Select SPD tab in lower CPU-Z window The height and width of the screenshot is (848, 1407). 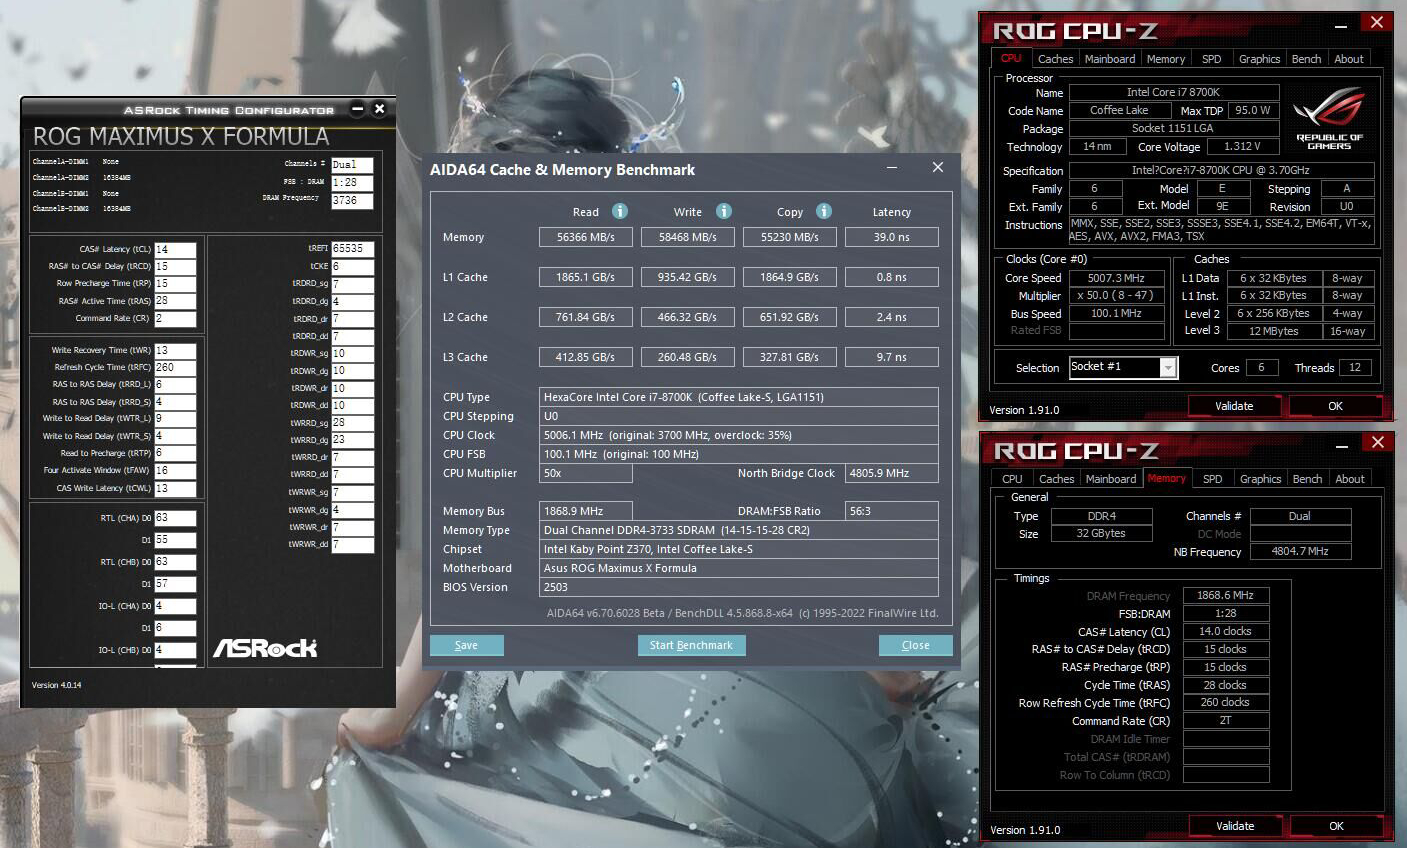[x=1212, y=479]
